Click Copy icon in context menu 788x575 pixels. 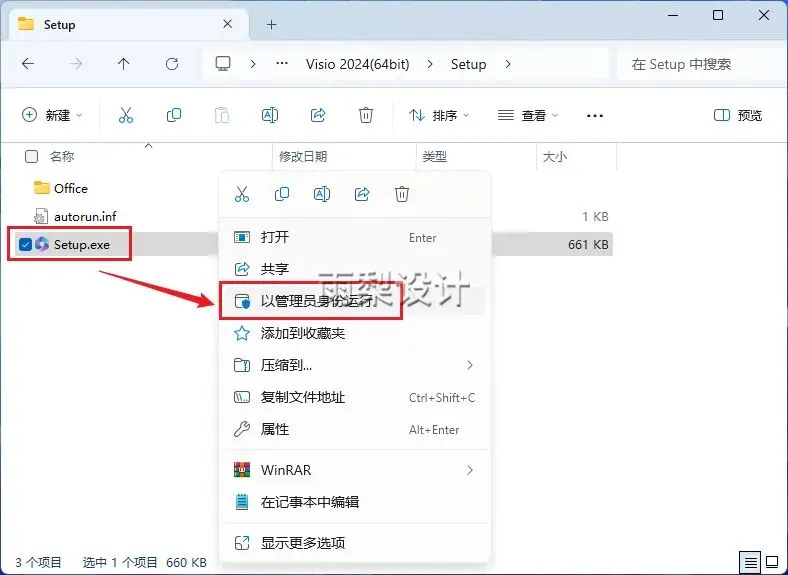282,194
